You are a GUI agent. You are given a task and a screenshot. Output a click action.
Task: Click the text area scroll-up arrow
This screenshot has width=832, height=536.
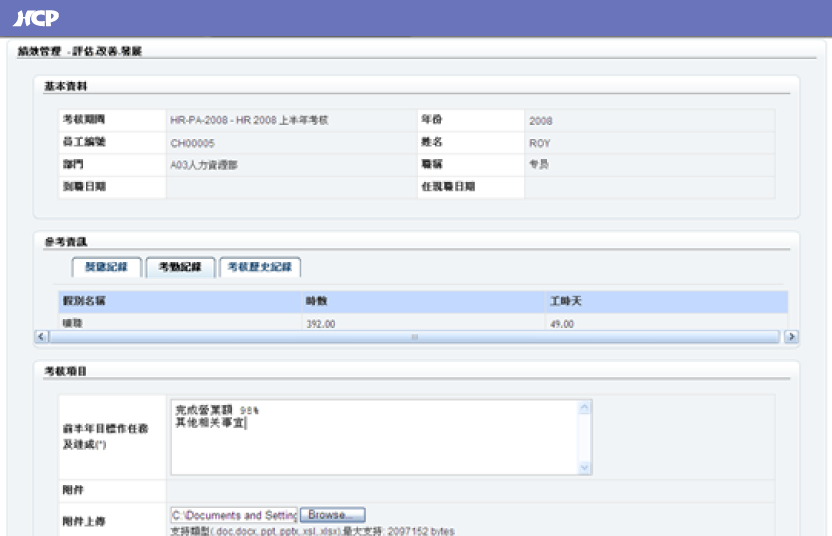point(585,408)
